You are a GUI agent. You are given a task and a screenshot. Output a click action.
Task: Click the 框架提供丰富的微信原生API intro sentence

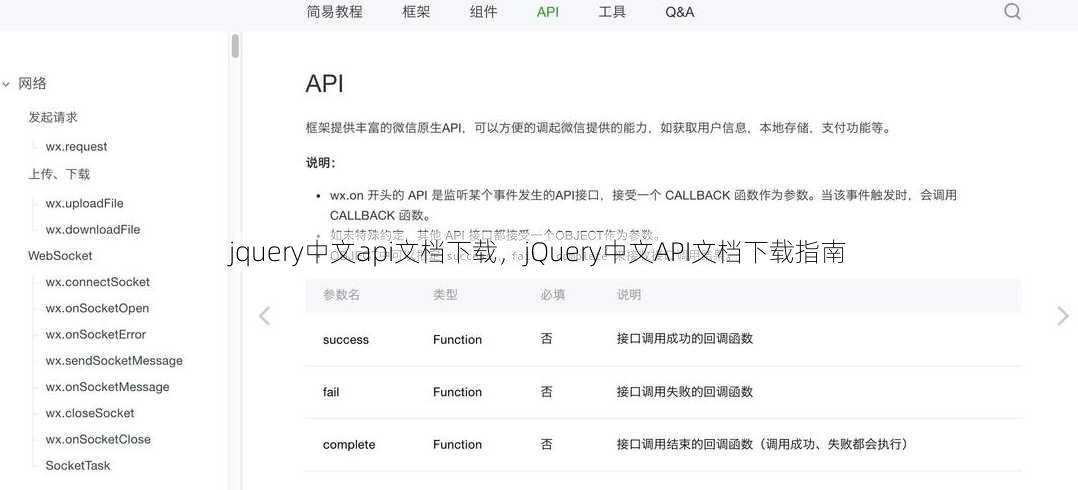point(598,128)
